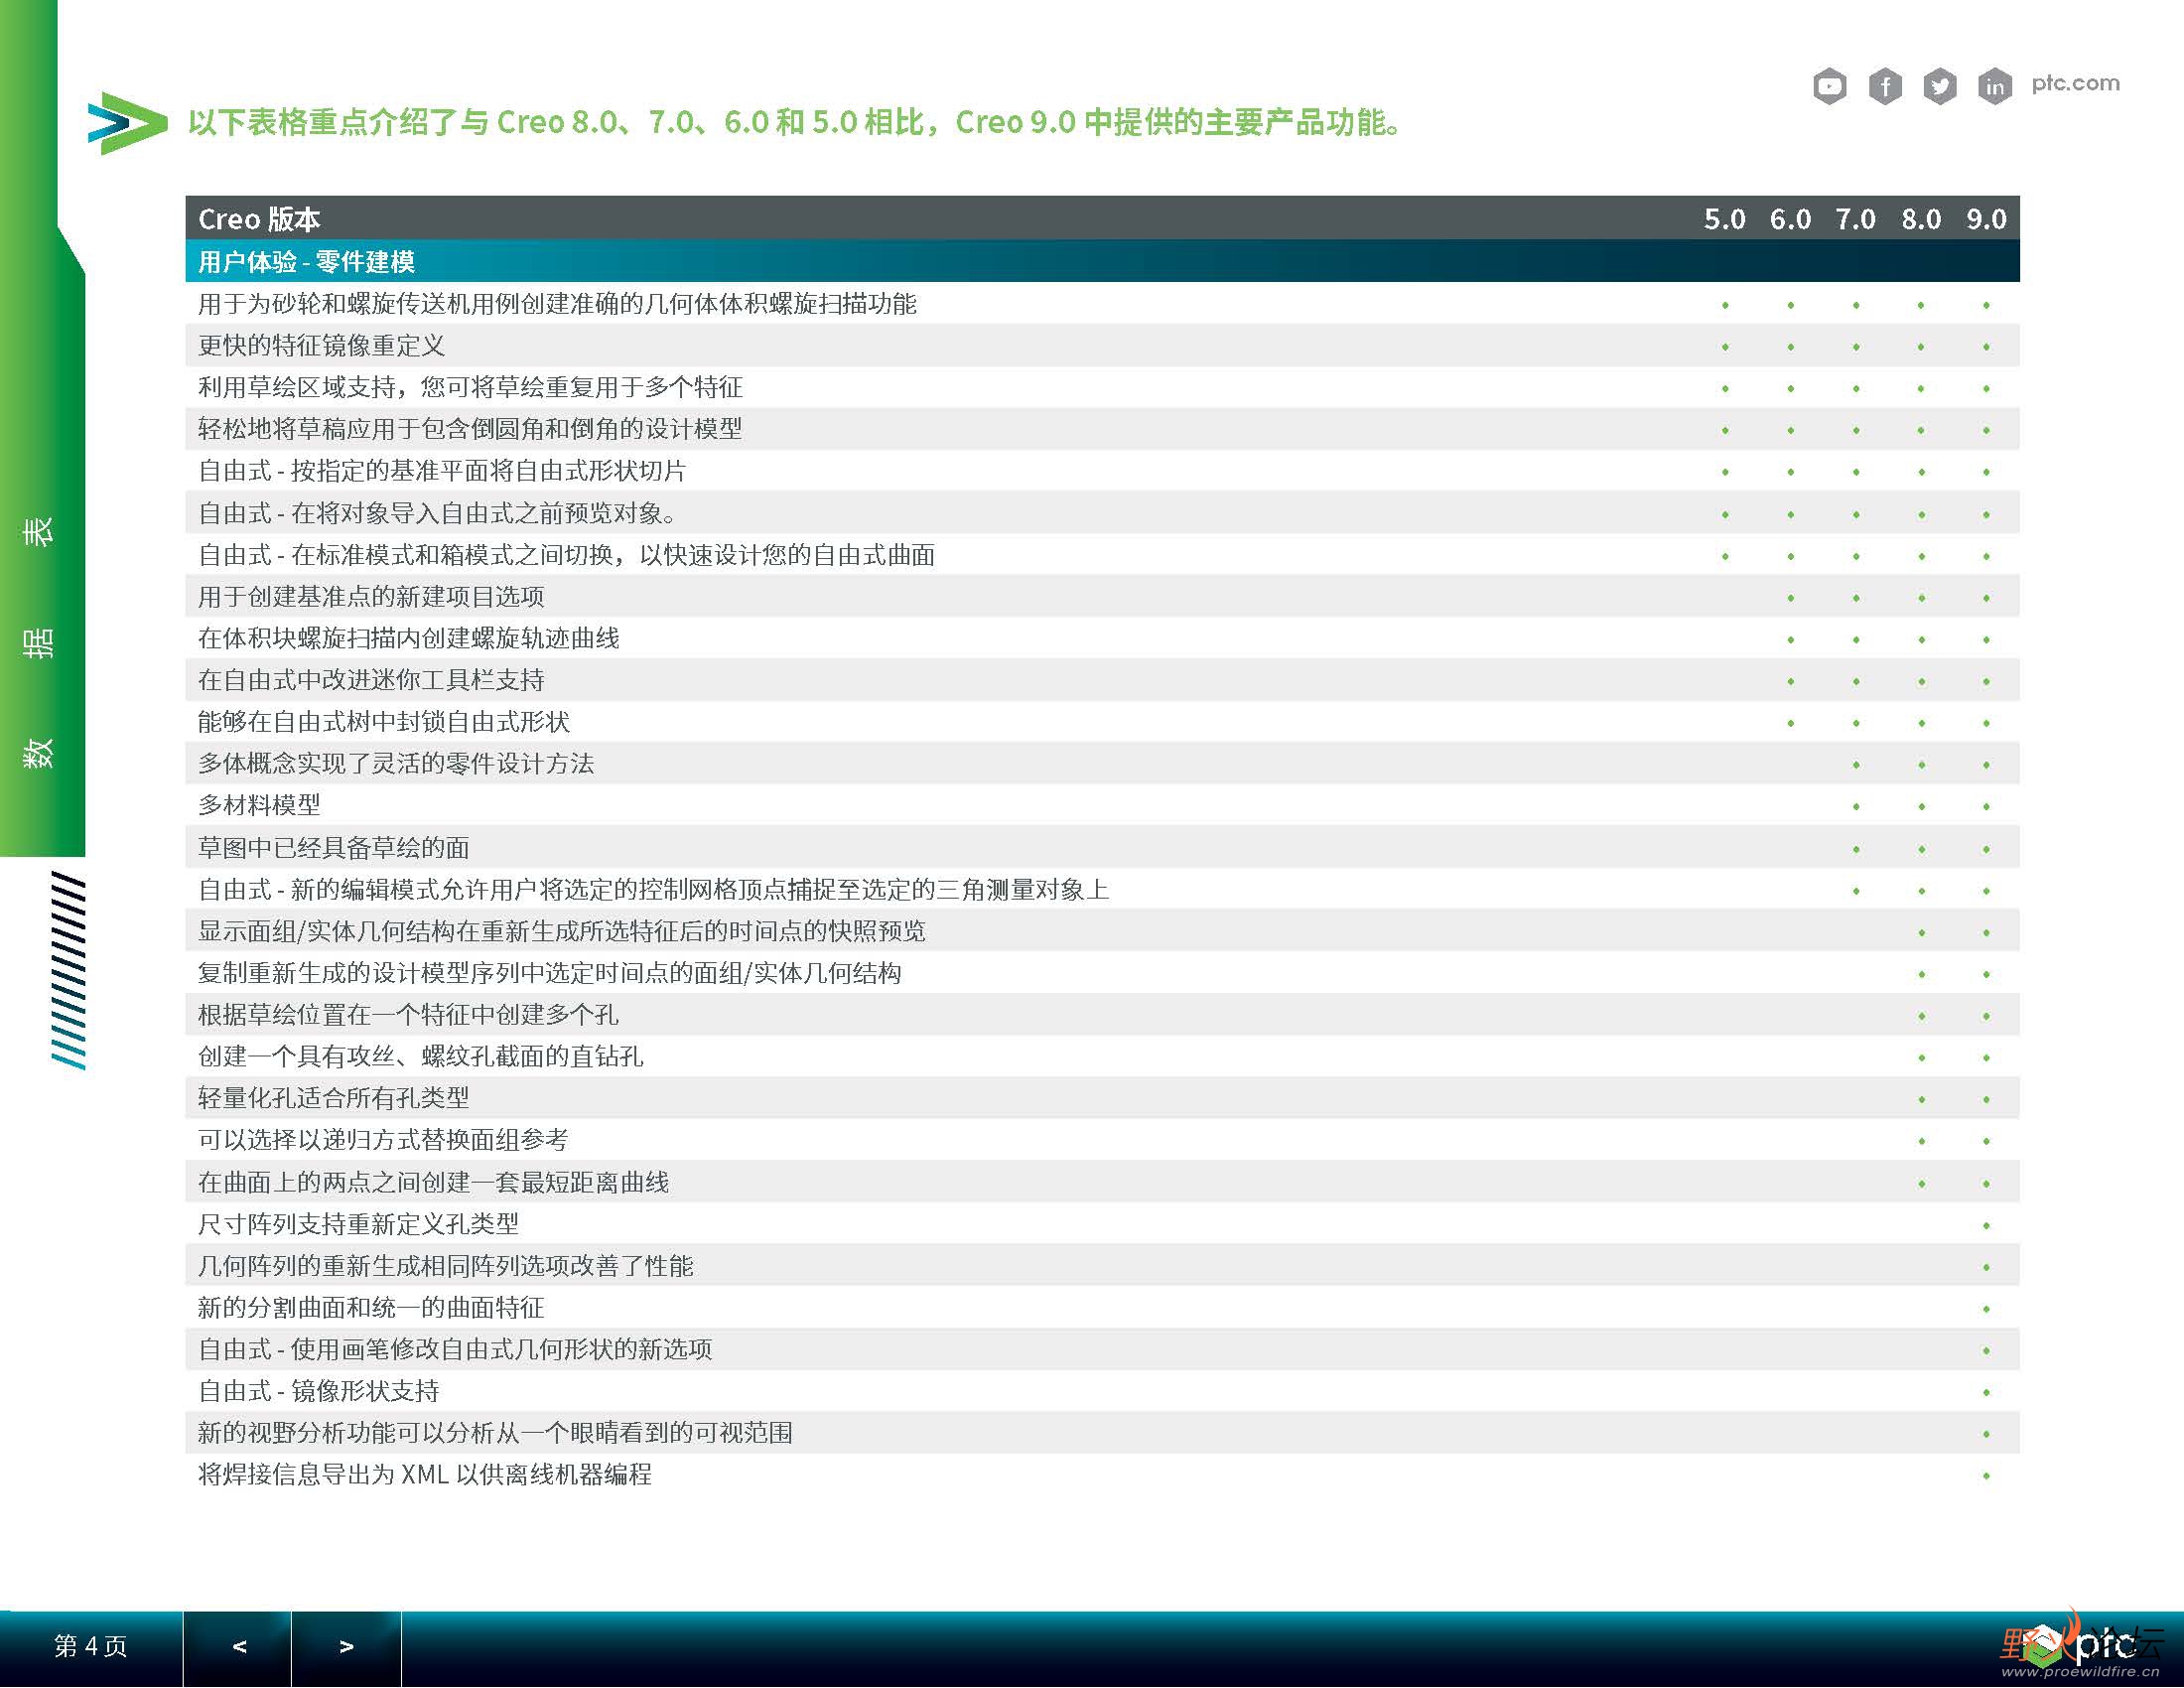Click www.proewildfire.cn watermark in corner
This screenshot has height=1688, width=2184.
point(2080,1672)
